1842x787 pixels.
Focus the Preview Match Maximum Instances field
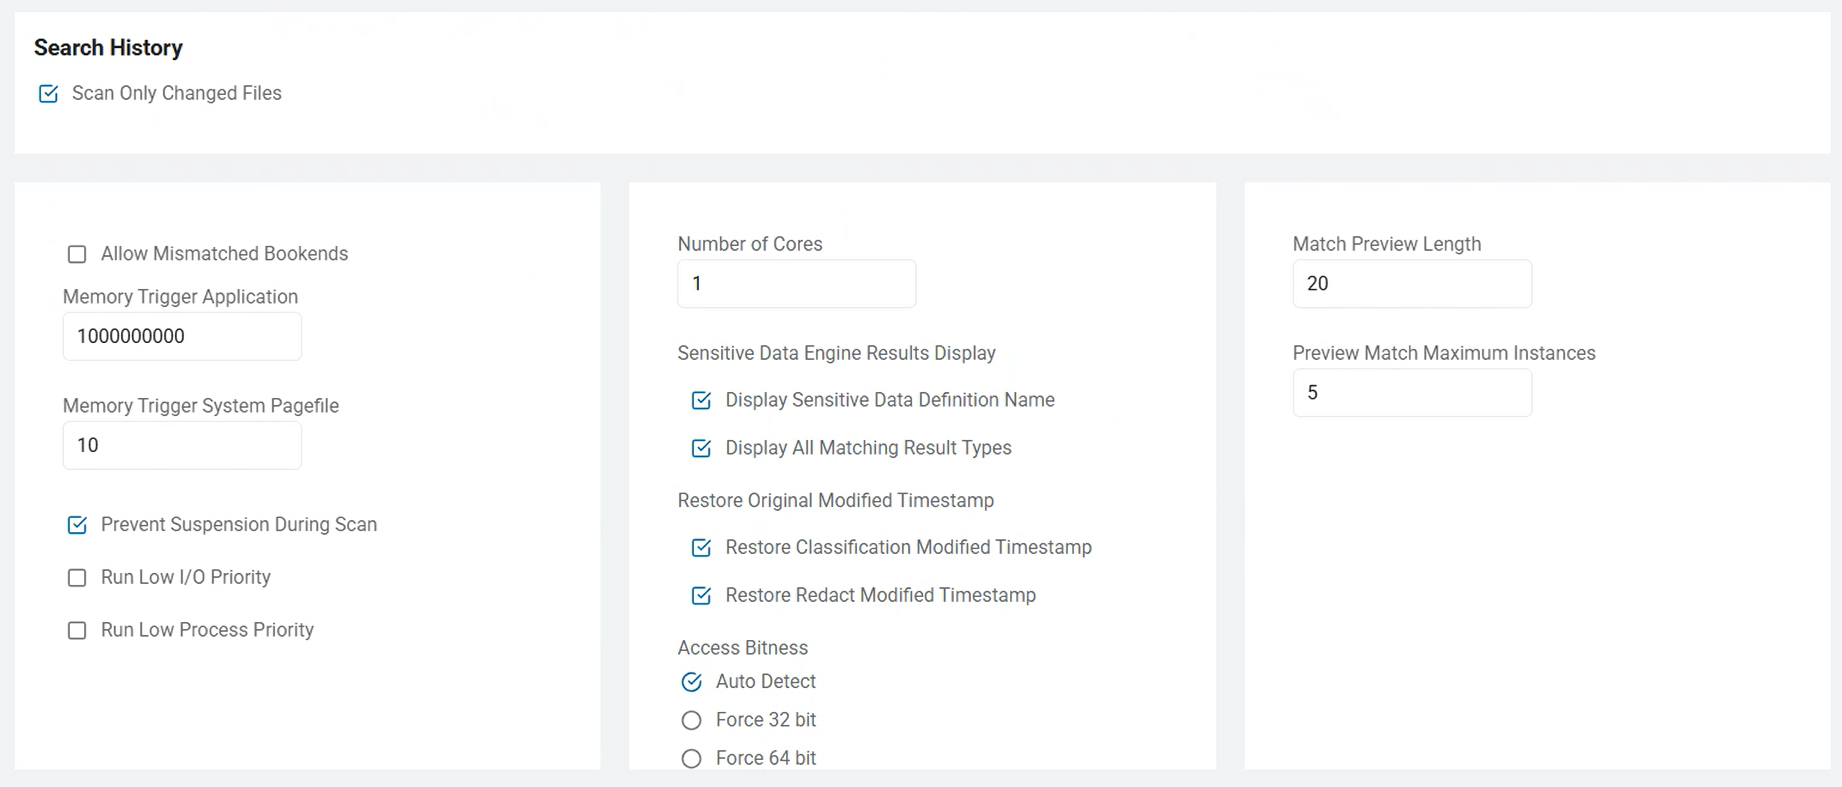pyautogui.click(x=1411, y=393)
